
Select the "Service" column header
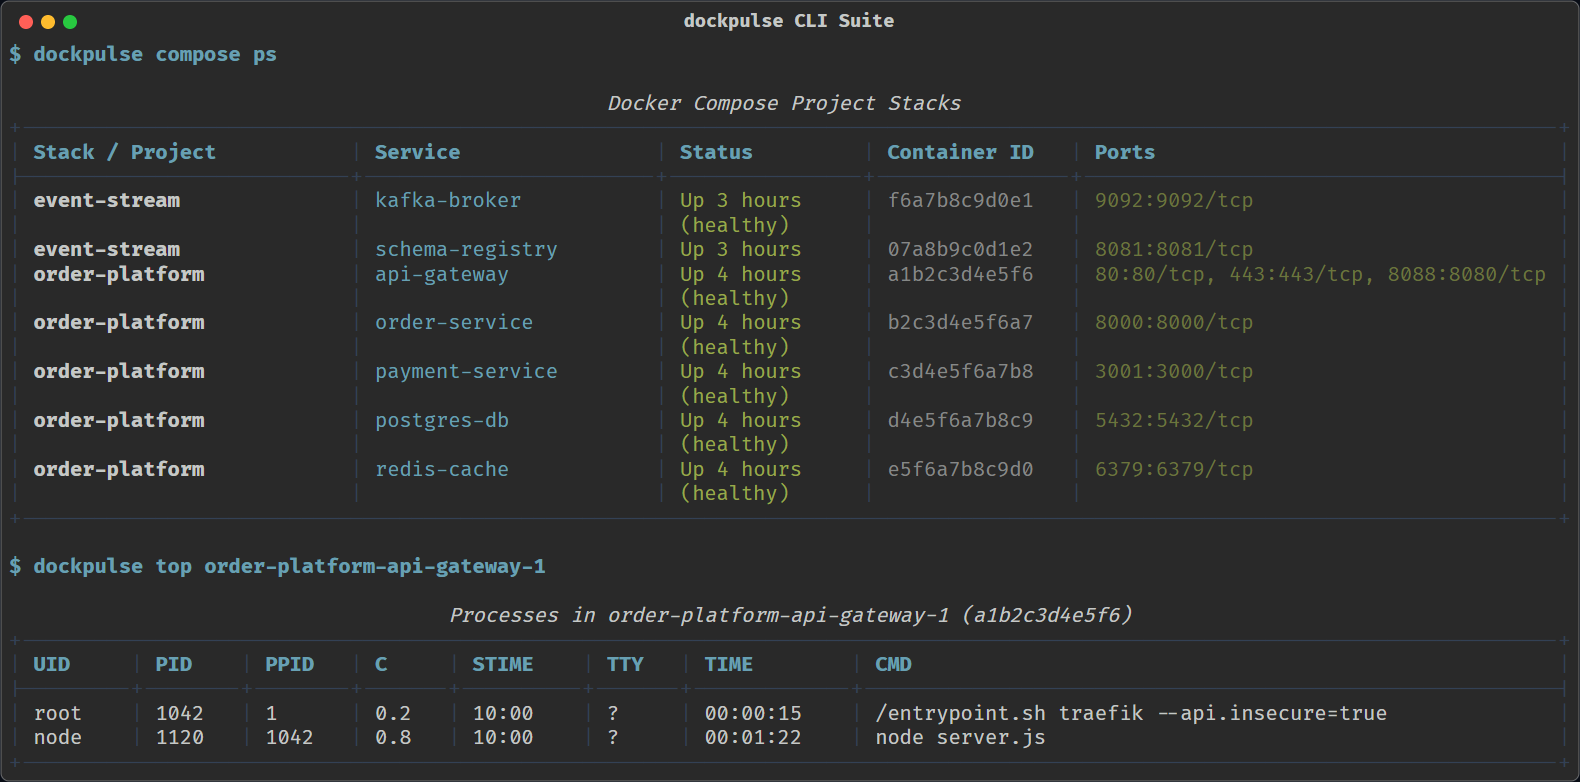(417, 152)
